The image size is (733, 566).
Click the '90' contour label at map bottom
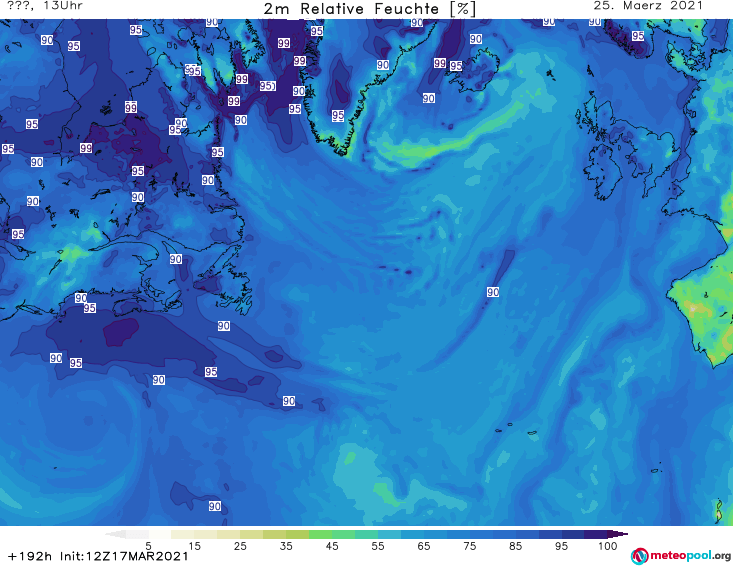215,506
